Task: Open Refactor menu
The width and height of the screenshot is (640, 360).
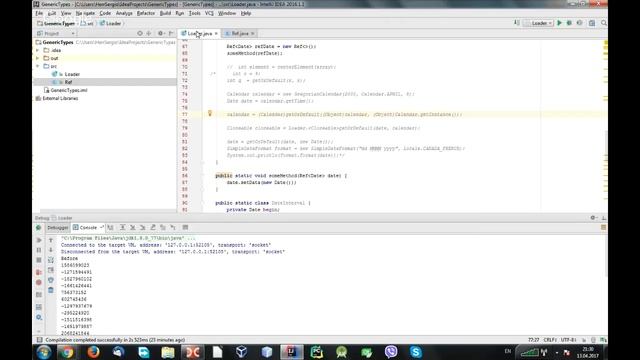Action: click(146, 13)
